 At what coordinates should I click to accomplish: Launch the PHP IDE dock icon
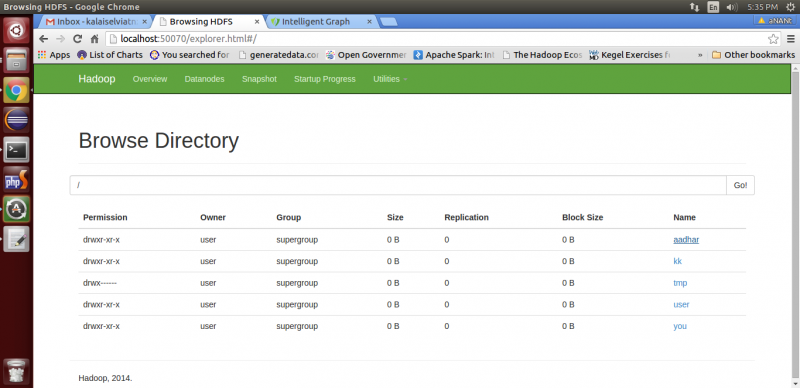tap(16, 180)
